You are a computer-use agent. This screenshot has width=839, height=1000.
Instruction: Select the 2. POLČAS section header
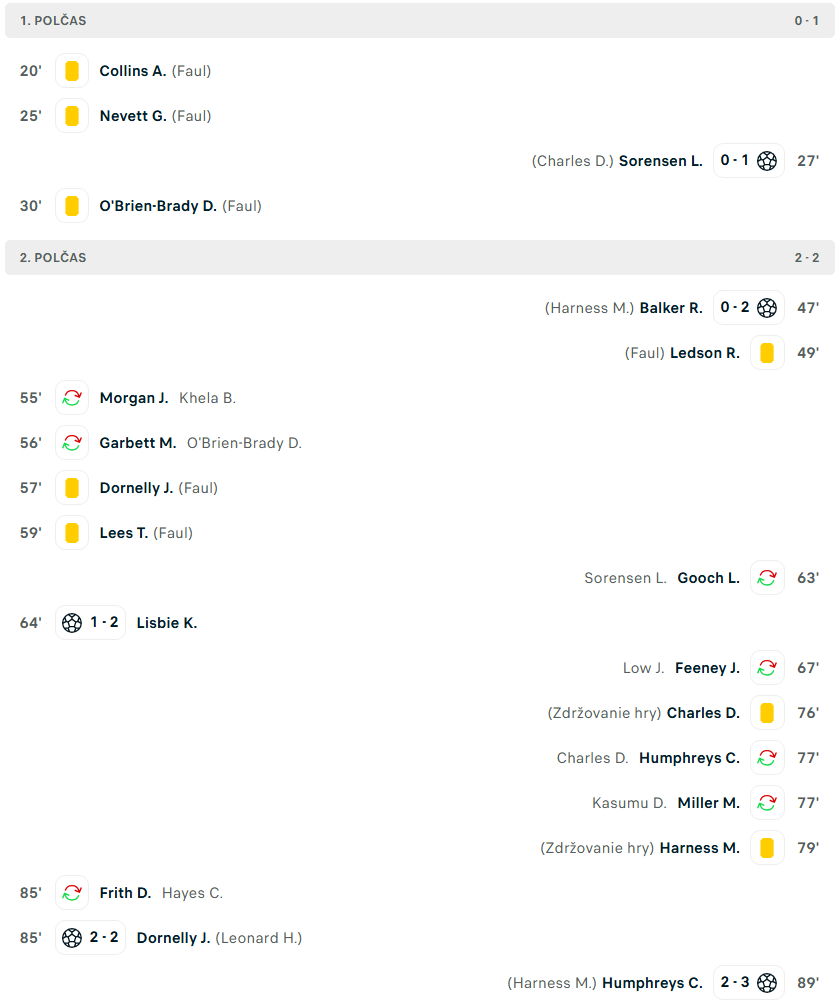(x=53, y=258)
